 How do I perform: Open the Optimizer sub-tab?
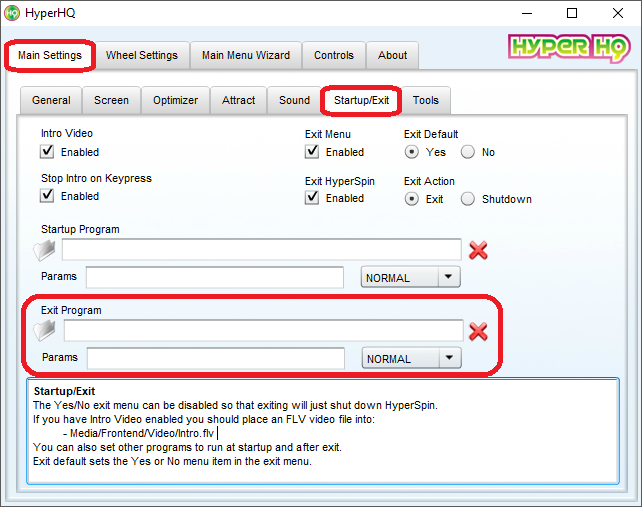176,100
